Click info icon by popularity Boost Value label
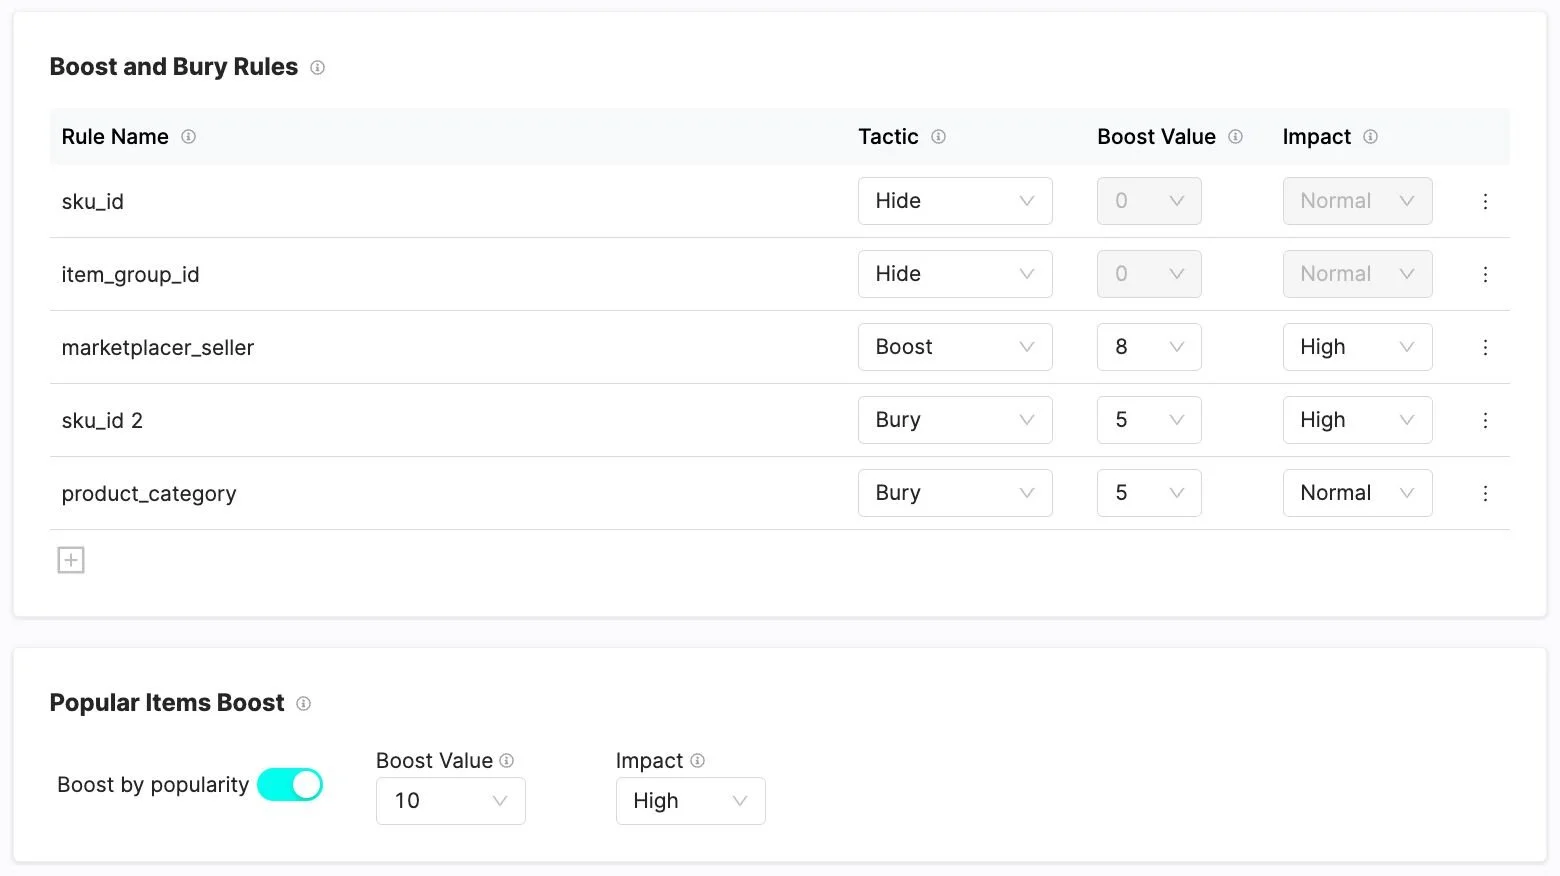The image size is (1560, 876). point(506,761)
